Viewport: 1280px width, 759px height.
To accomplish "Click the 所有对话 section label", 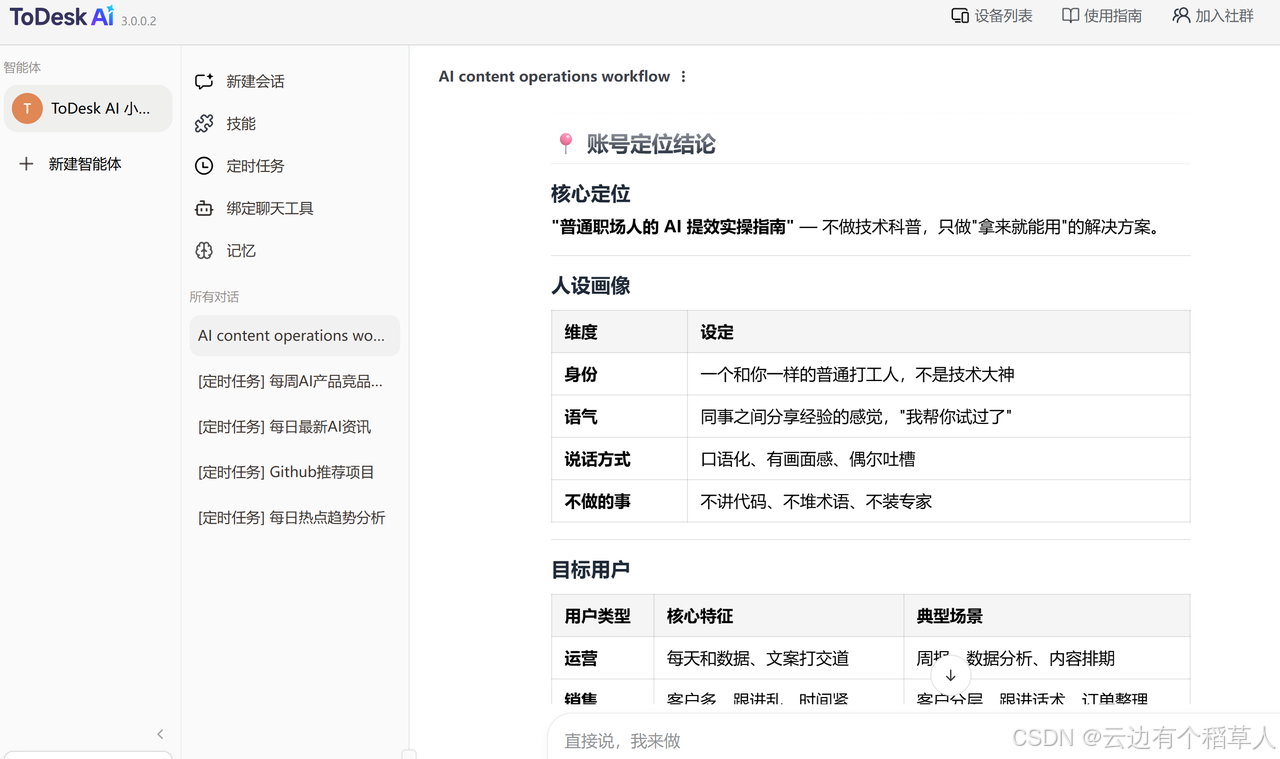I will click(x=214, y=297).
